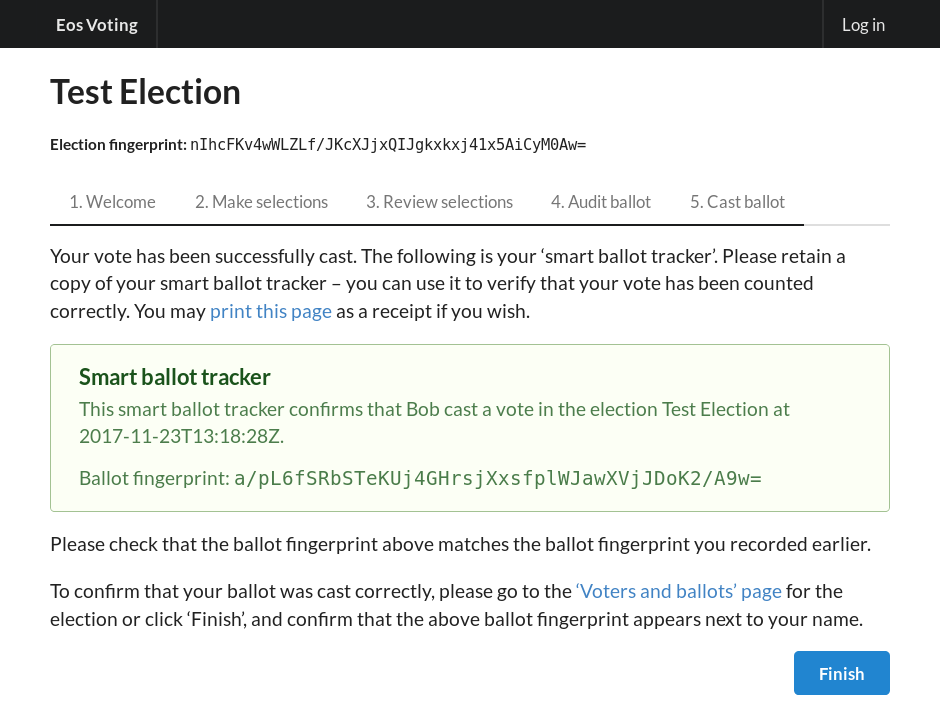Open the Eos Voting home link
Image resolution: width=940 pixels, height=720 pixels.
click(97, 25)
